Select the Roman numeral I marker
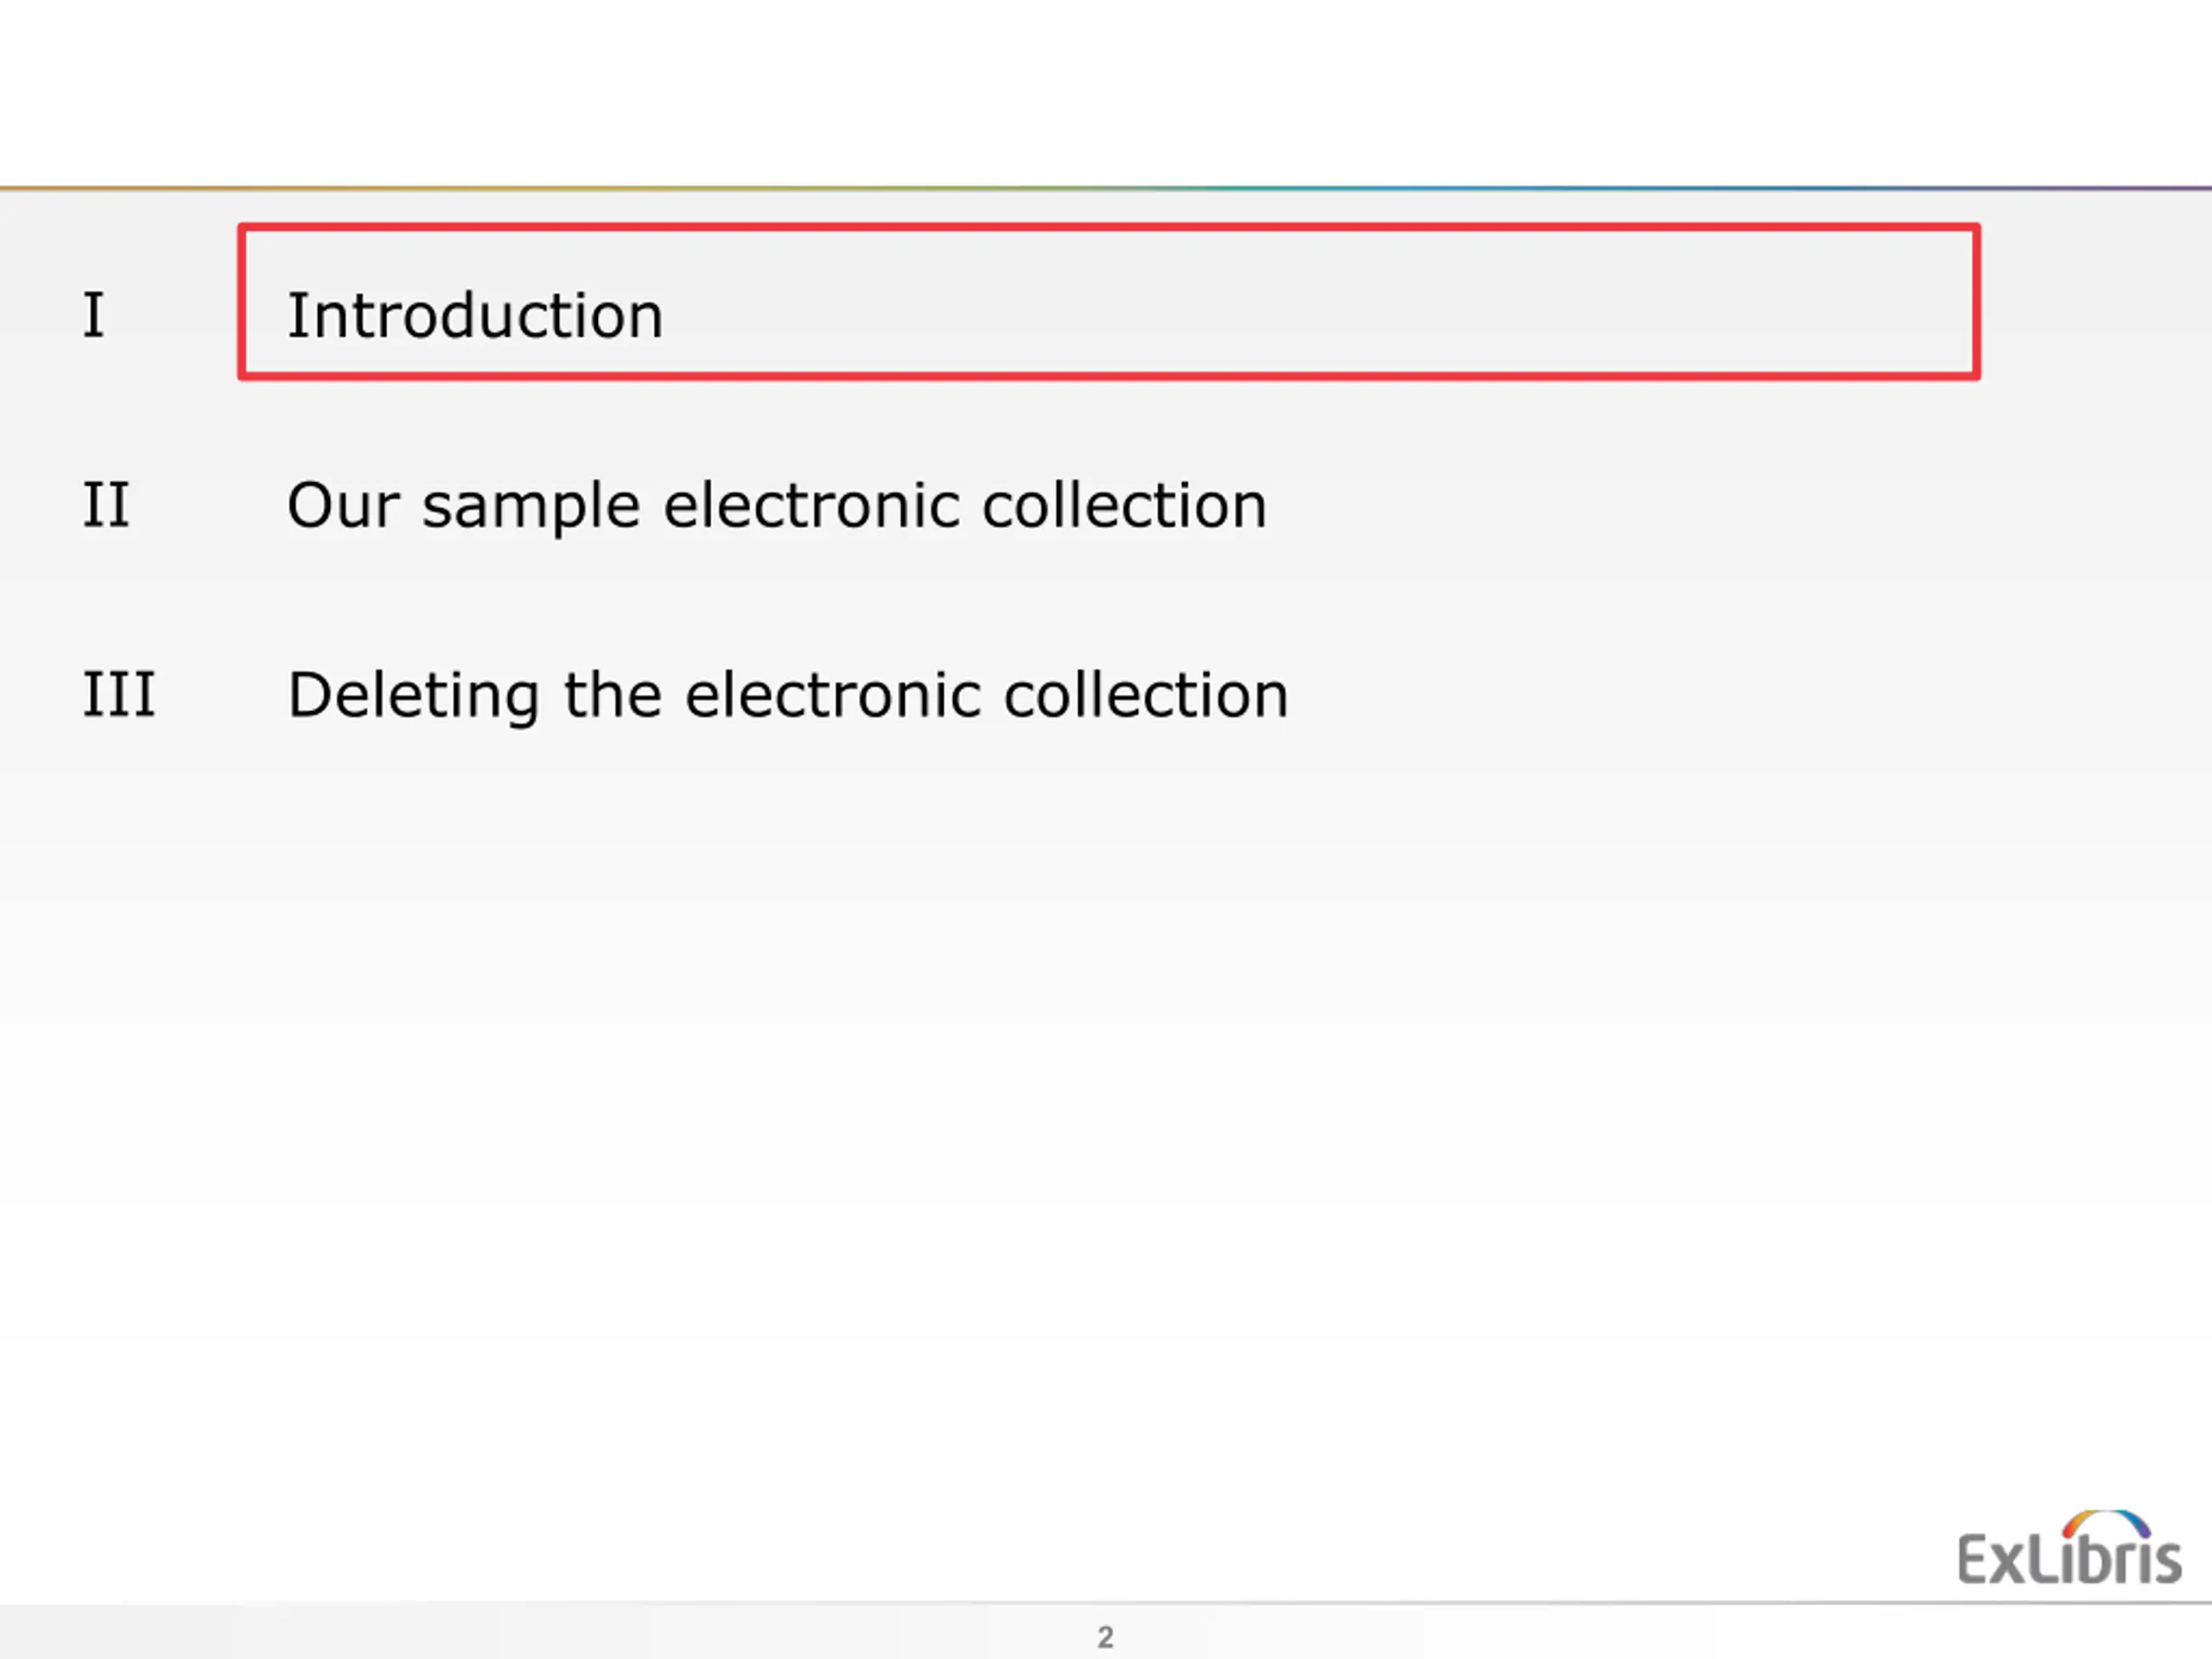Screen dimensions: 2212x1659 93,315
